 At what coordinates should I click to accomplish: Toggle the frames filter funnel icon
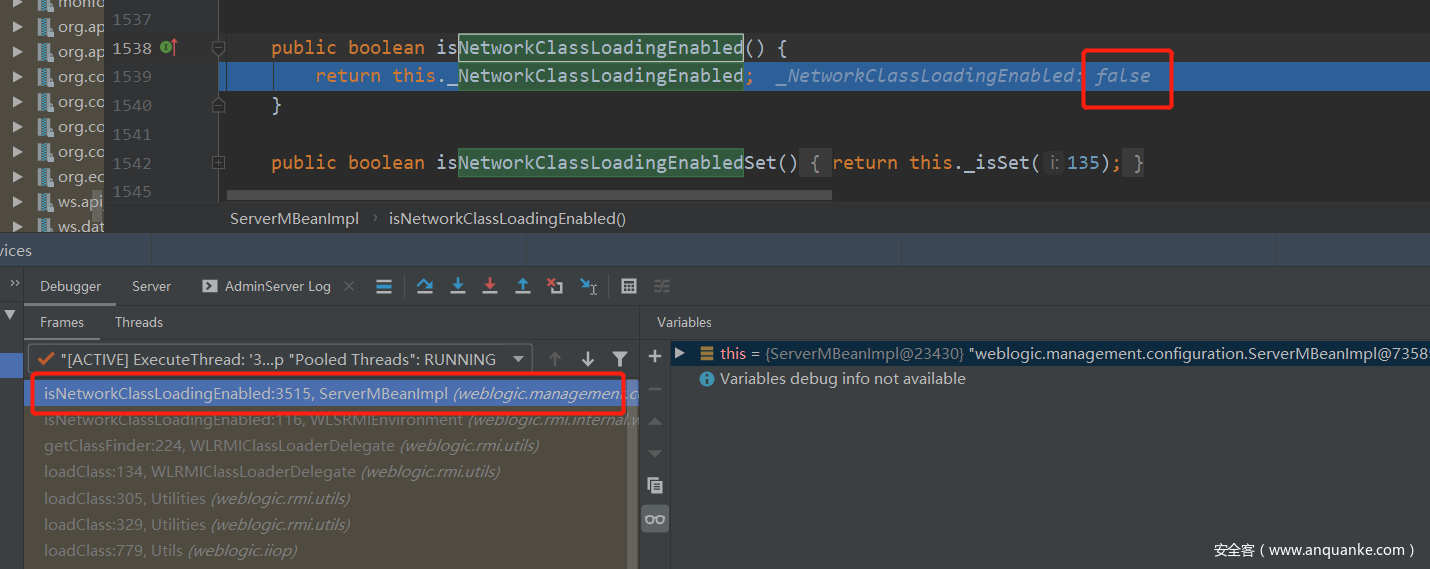point(620,359)
